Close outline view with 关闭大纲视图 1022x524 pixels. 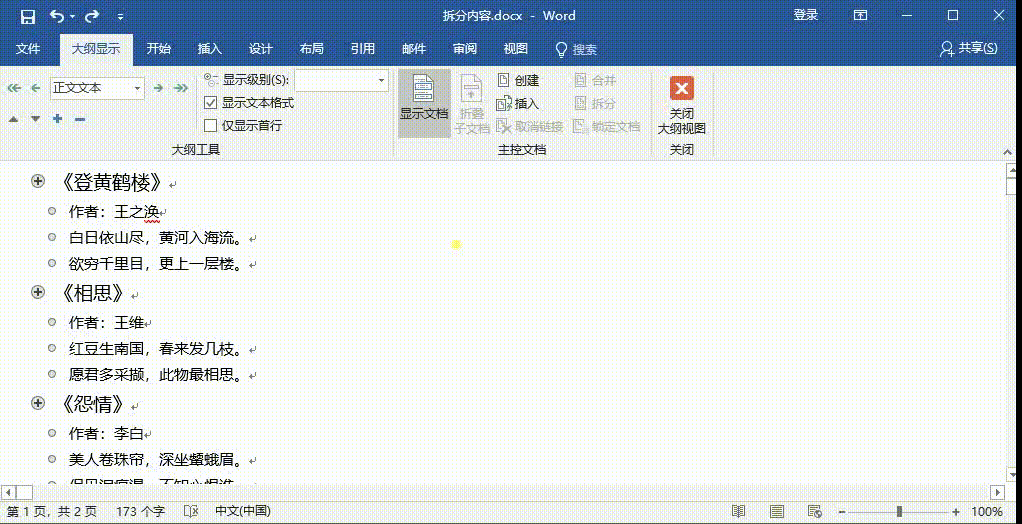click(x=682, y=106)
